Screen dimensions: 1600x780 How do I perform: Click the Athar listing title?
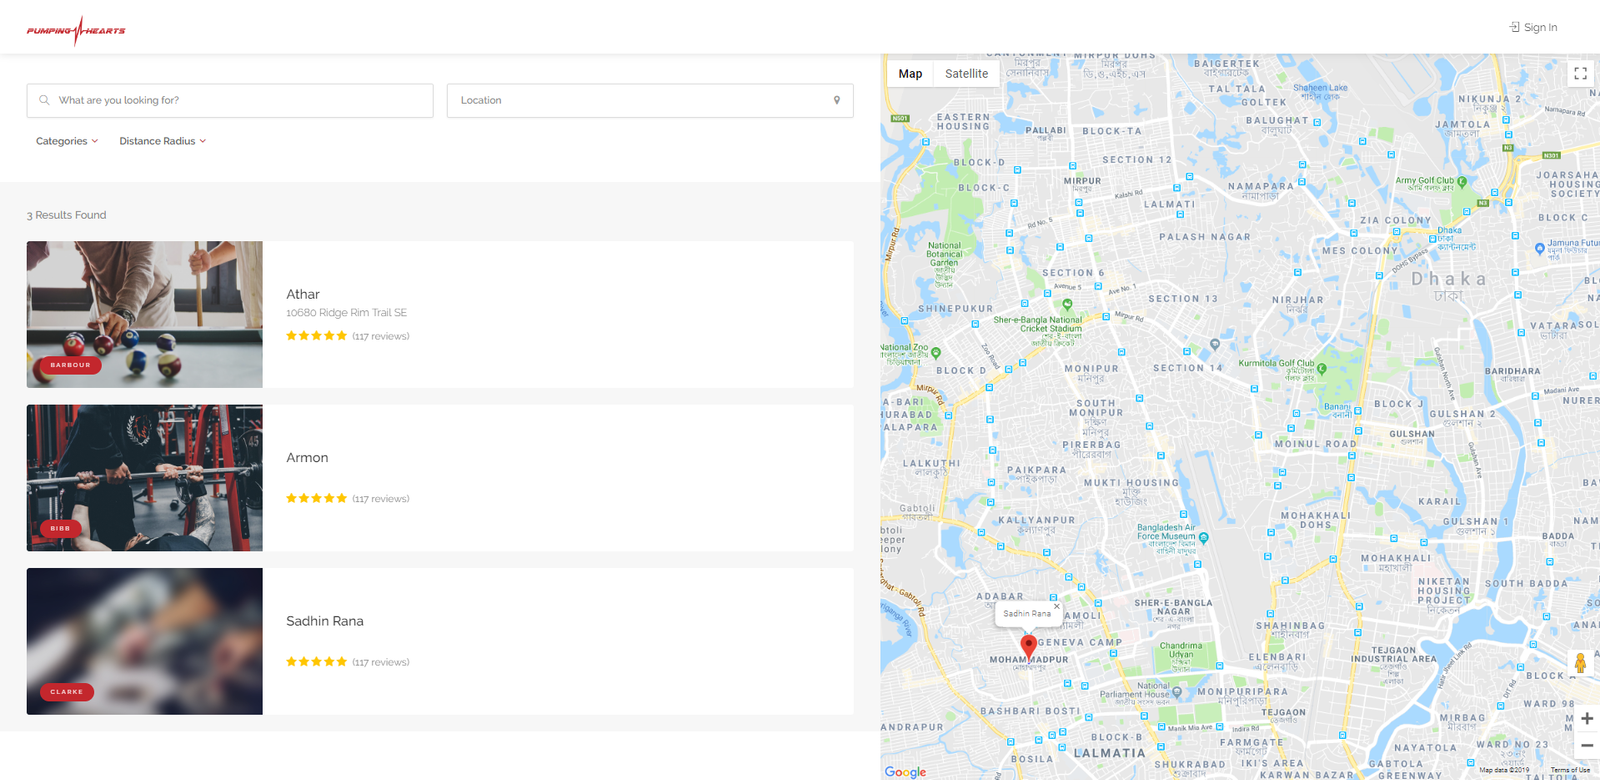coord(303,294)
